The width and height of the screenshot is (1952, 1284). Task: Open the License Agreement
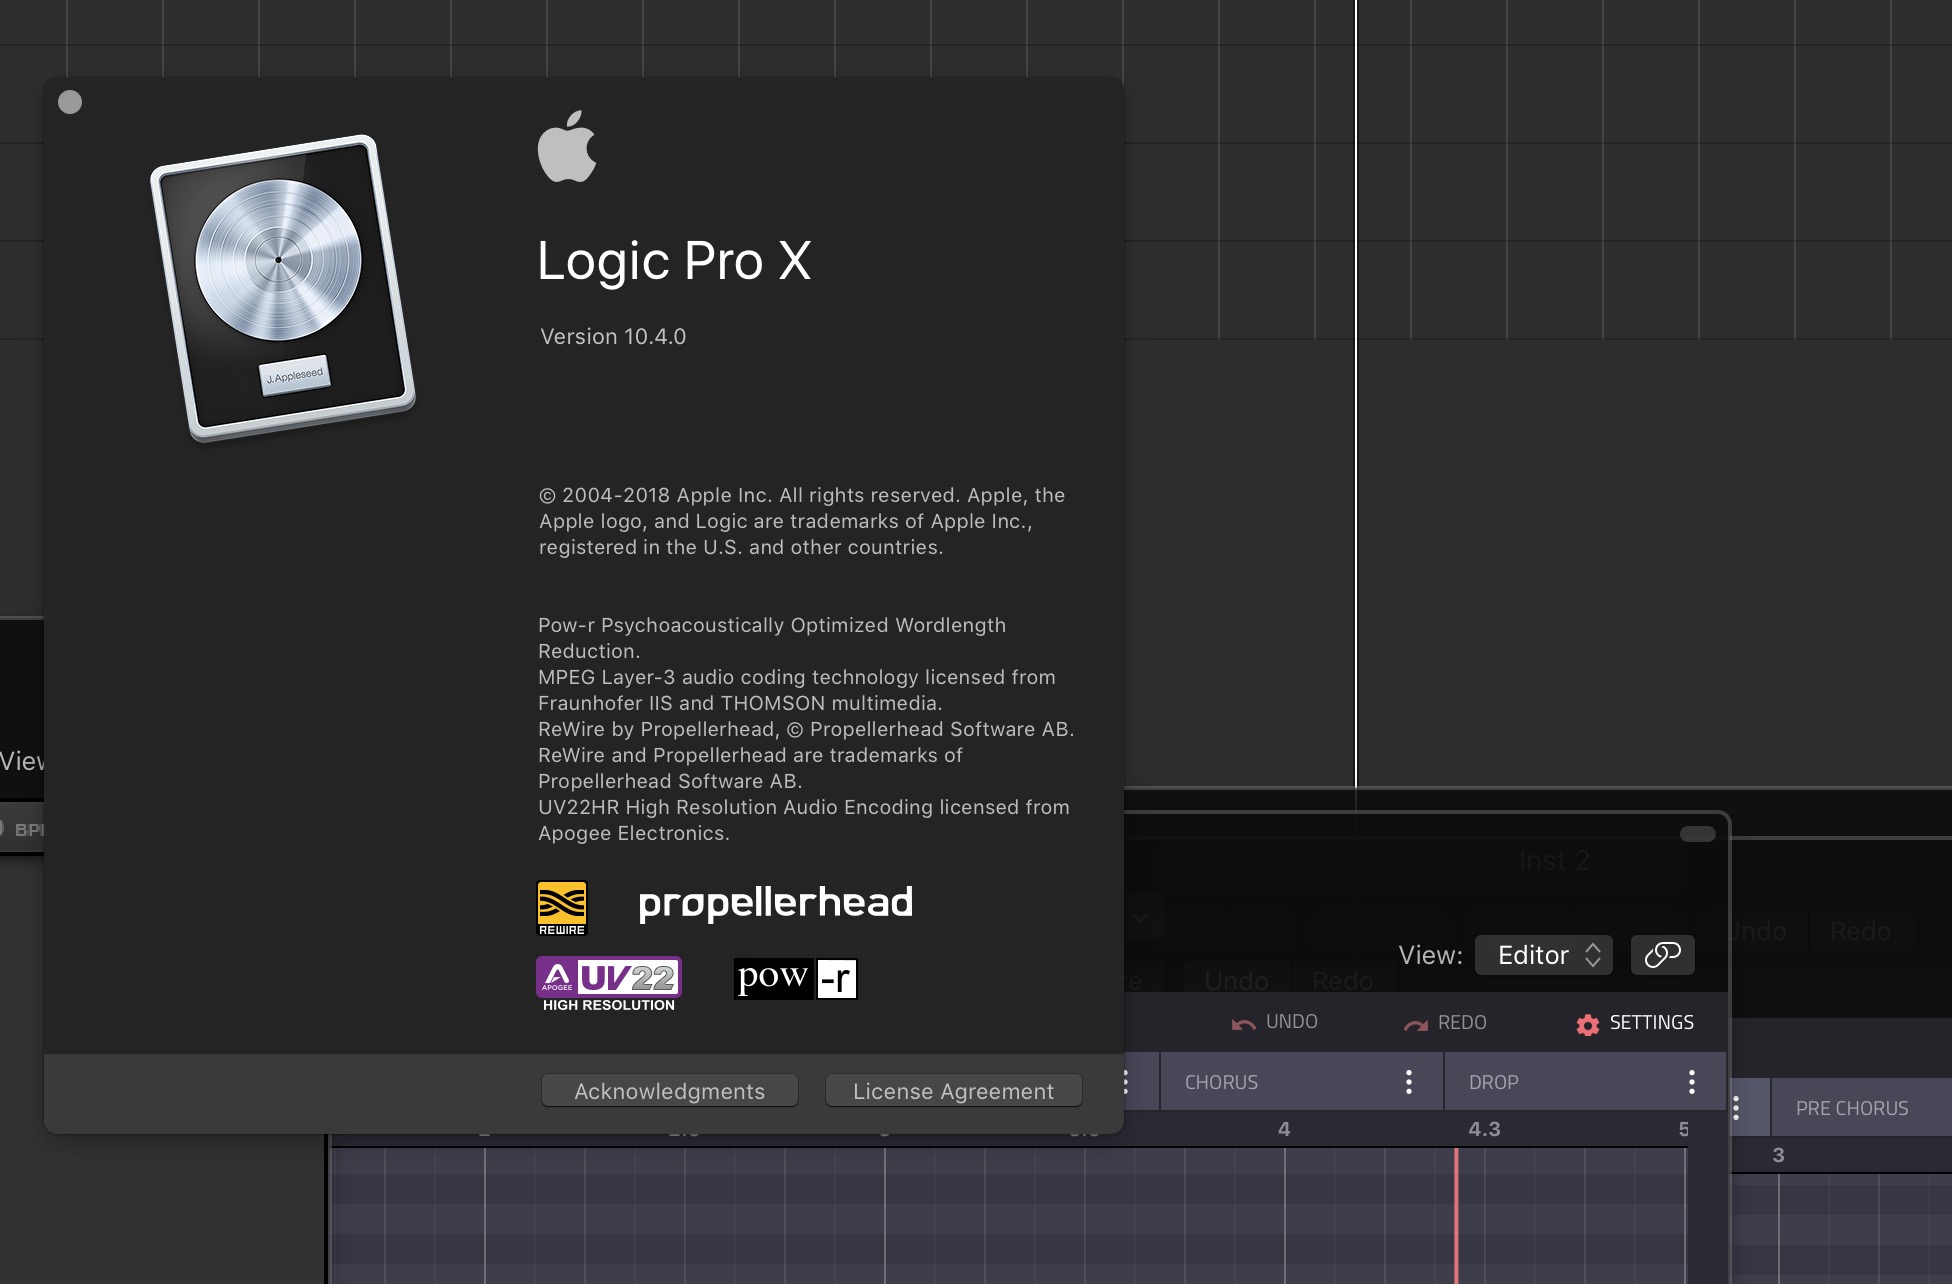tap(953, 1091)
